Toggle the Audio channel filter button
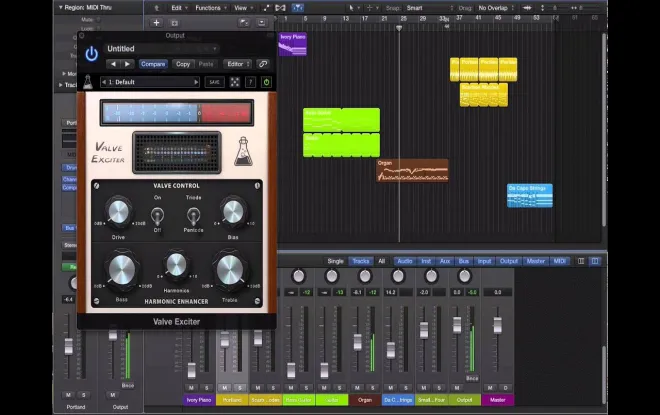This screenshot has height=415, width=660. tap(405, 261)
